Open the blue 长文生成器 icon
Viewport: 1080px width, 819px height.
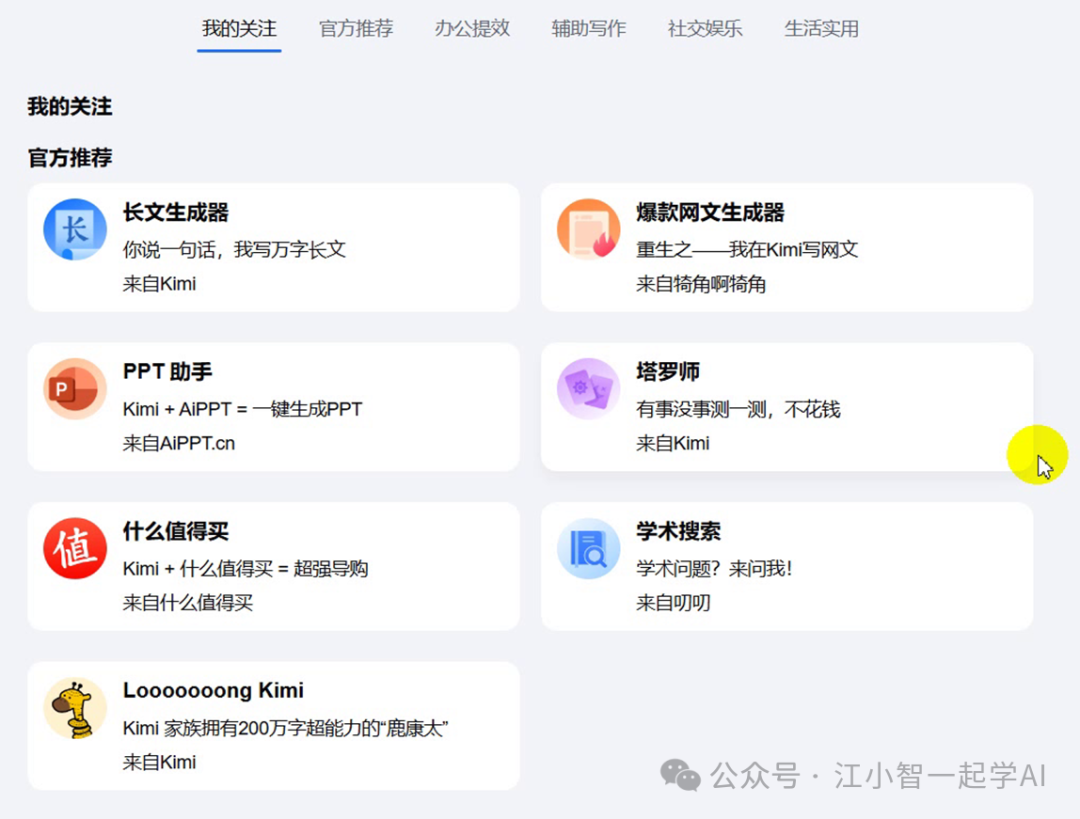click(75, 229)
